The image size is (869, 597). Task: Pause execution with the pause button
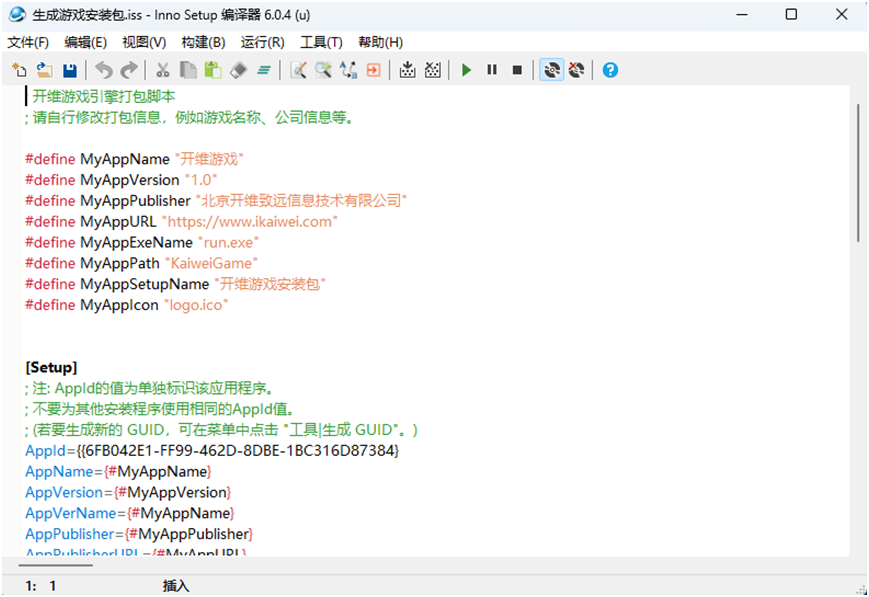coord(492,70)
